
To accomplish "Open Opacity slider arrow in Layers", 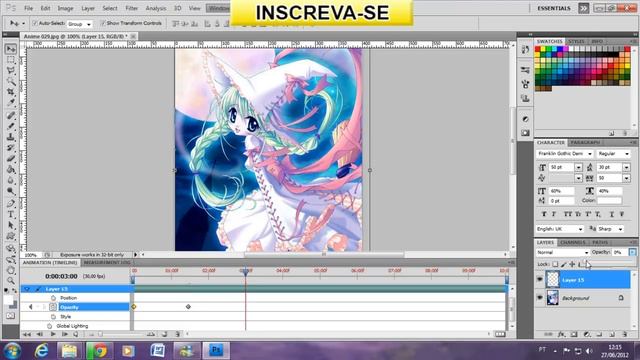I will click(x=633, y=252).
